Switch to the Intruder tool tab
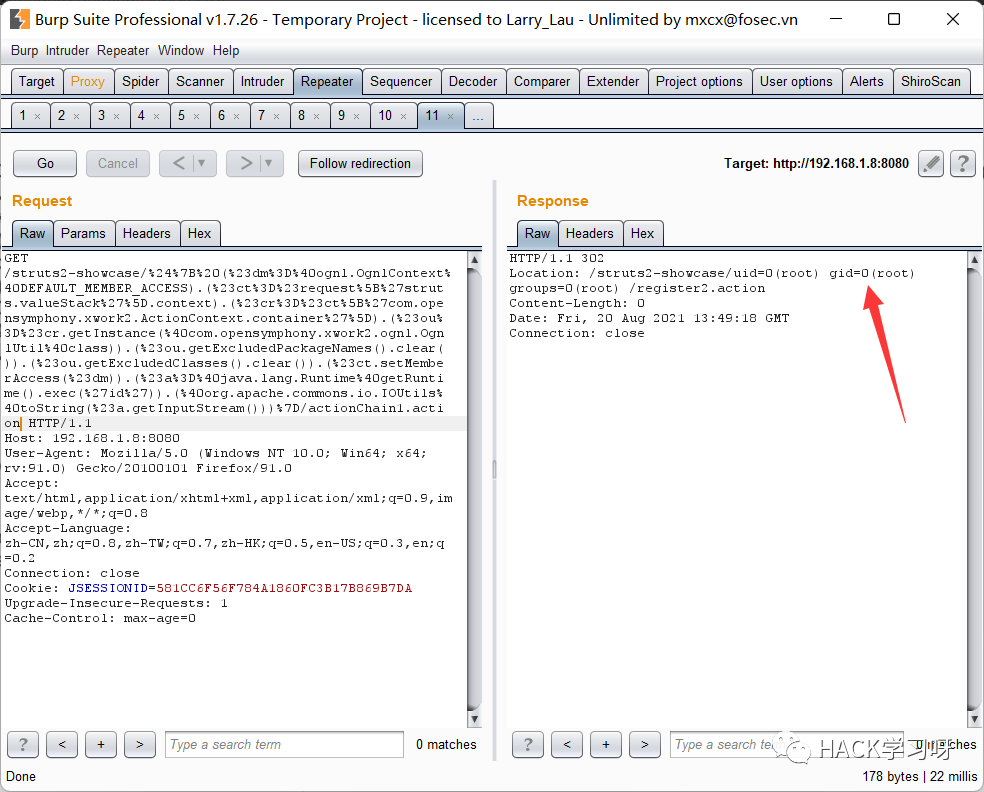The width and height of the screenshot is (984, 792). (x=262, y=82)
